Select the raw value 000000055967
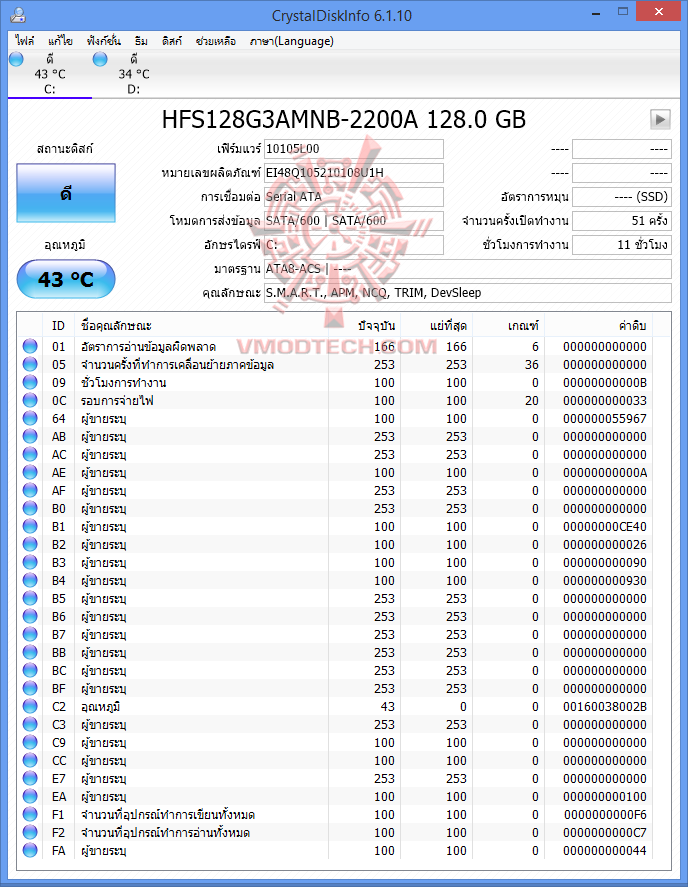Image resolution: width=688 pixels, height=887 pixels. (605, 419)
